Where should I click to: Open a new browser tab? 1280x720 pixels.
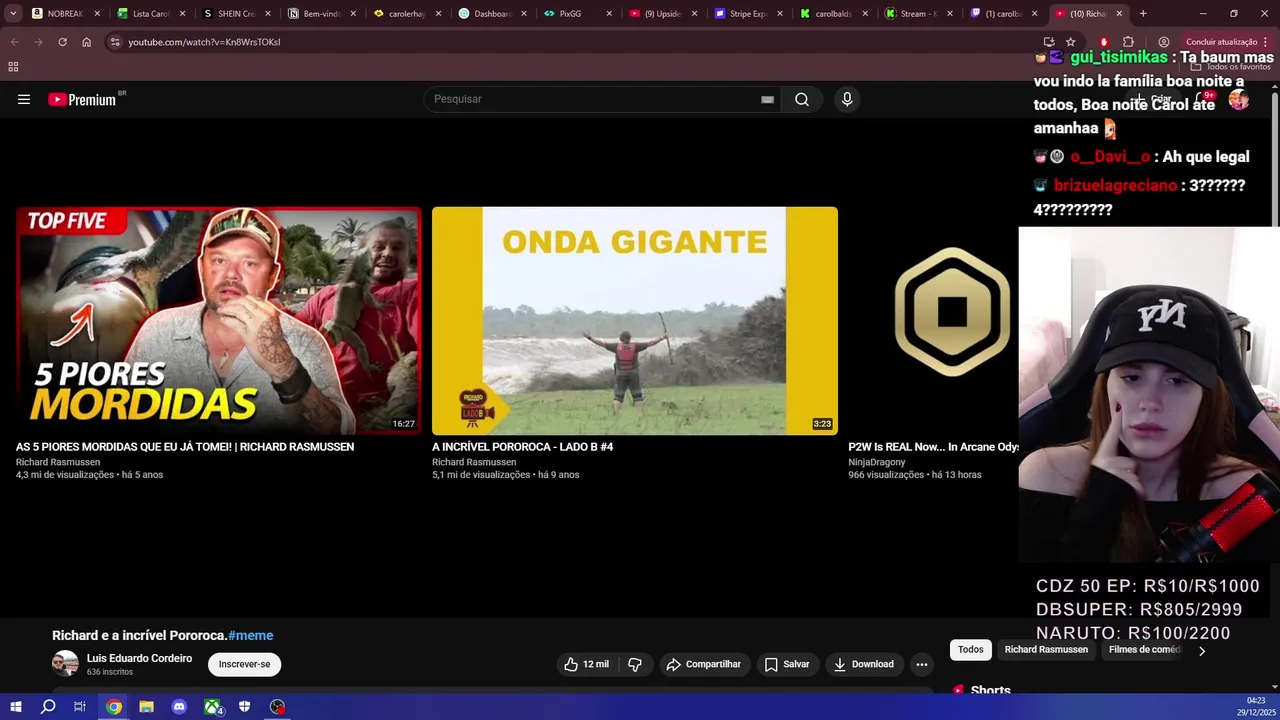pyautogui.click(x=1143, y=14)
